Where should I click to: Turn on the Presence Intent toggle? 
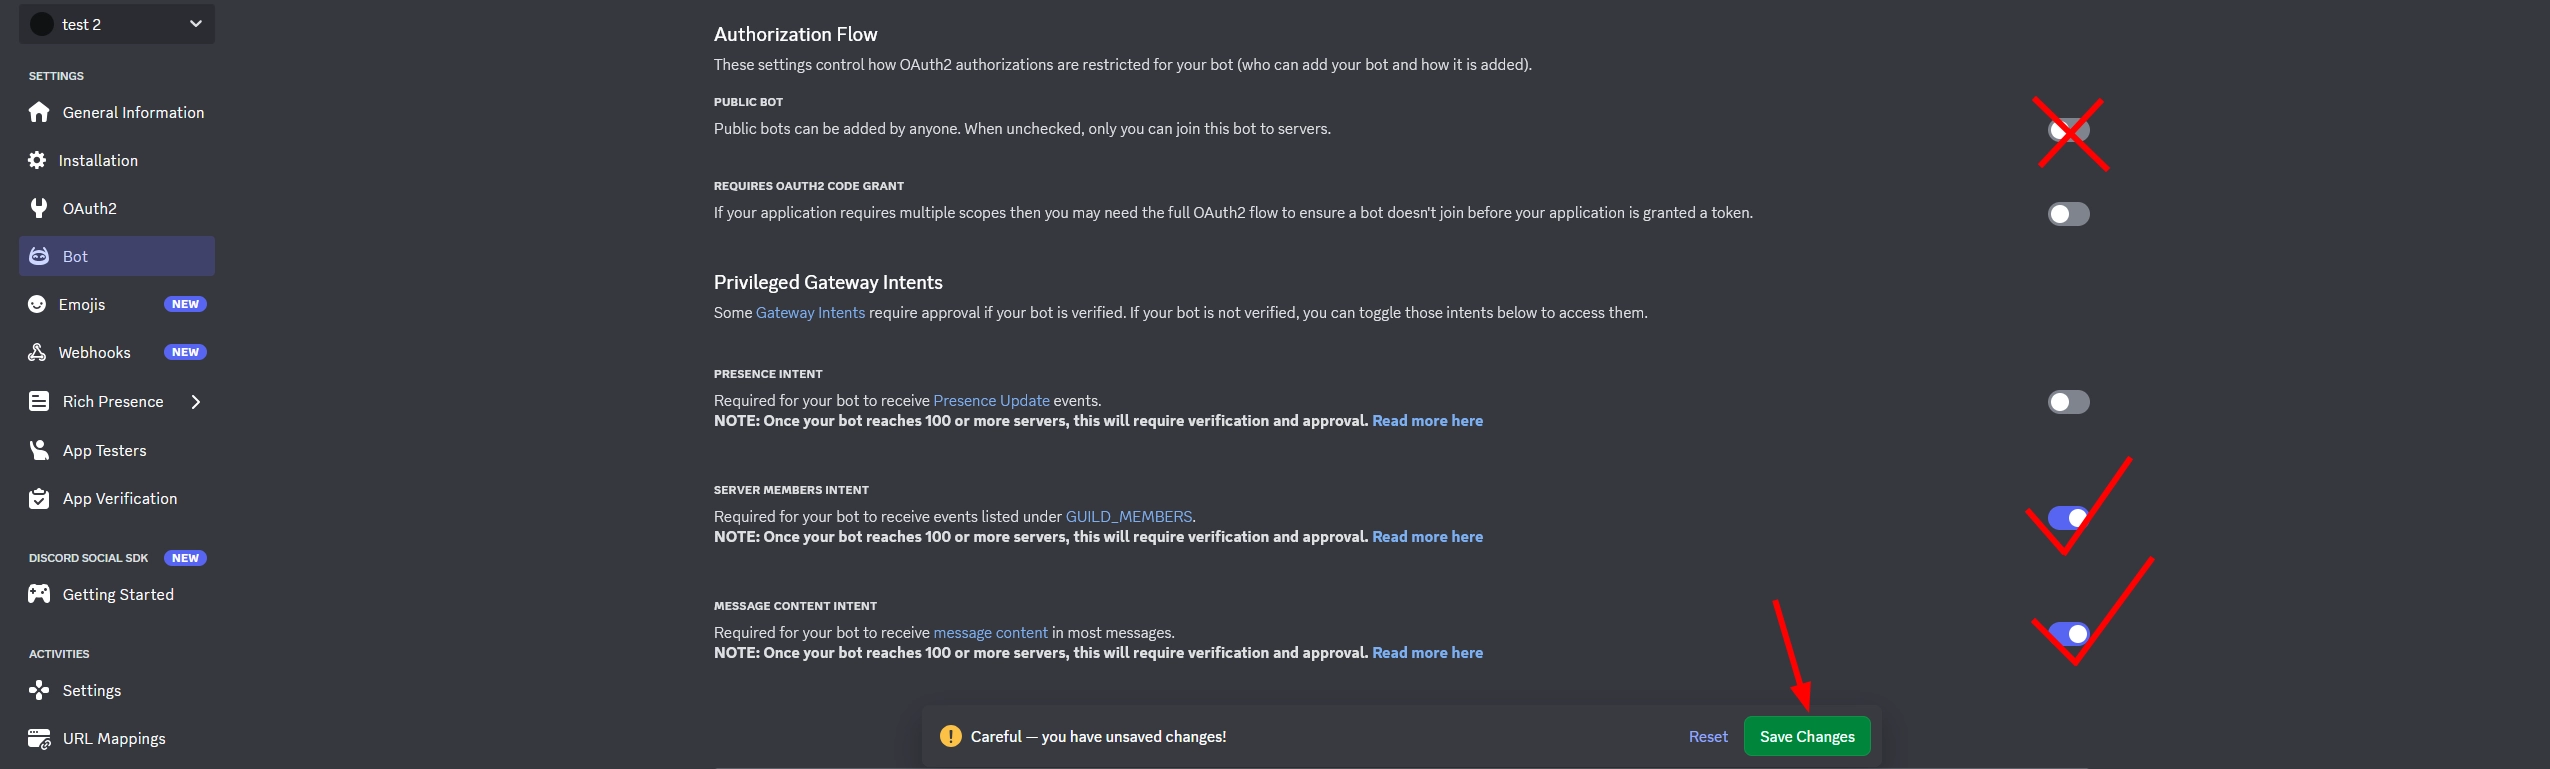point(2068,402)
